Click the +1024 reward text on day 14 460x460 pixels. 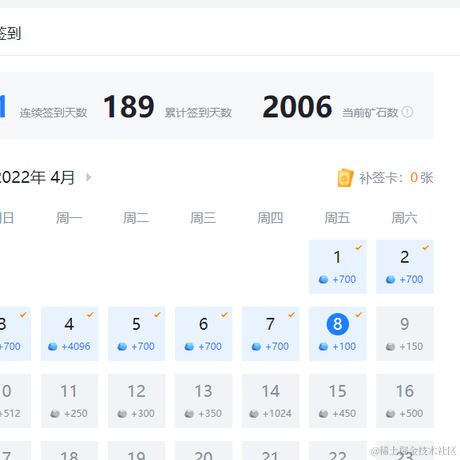(277, 413)
